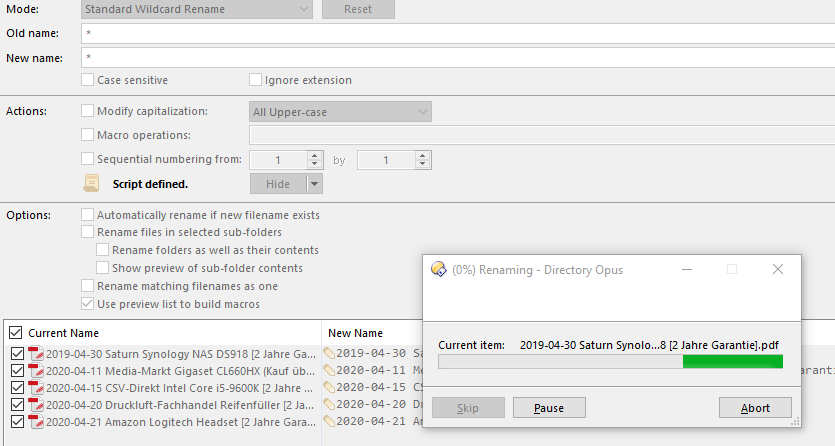Image resolution: width=835 pixels, height=446 pixels.
Task: Select file name '2020-04-15 CSV-Direkt Intel Core i5-9600K'
Action: coord(181,388)
